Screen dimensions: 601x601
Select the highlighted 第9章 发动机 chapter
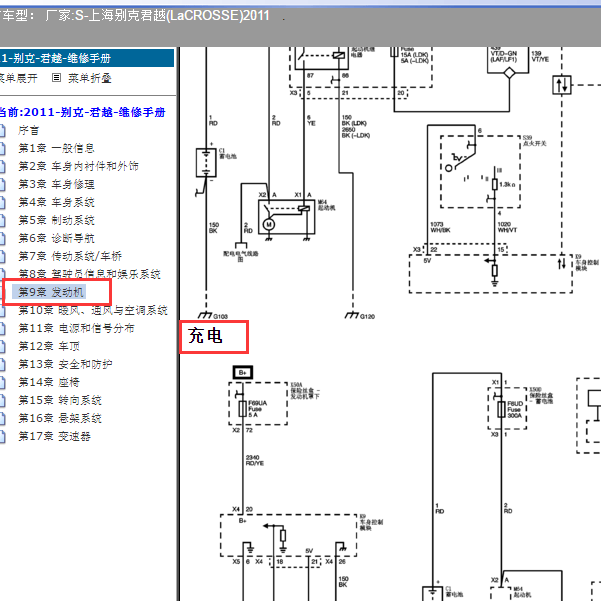[51, 292]
